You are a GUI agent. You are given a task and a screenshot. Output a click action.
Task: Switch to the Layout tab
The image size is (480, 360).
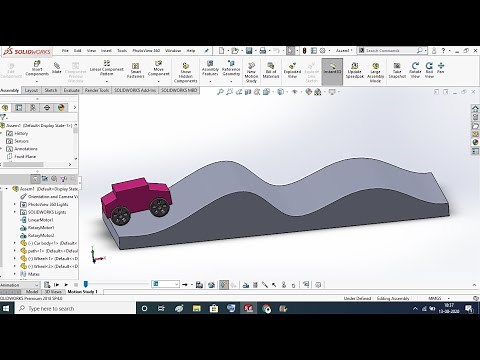coord(31,90)
